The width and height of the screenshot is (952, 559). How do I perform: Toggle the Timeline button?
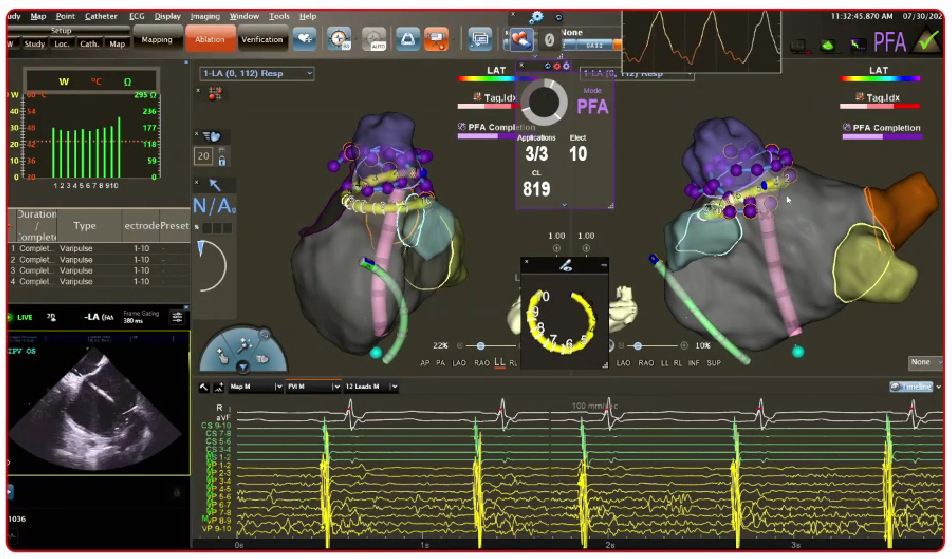click(x=911, y=386)
